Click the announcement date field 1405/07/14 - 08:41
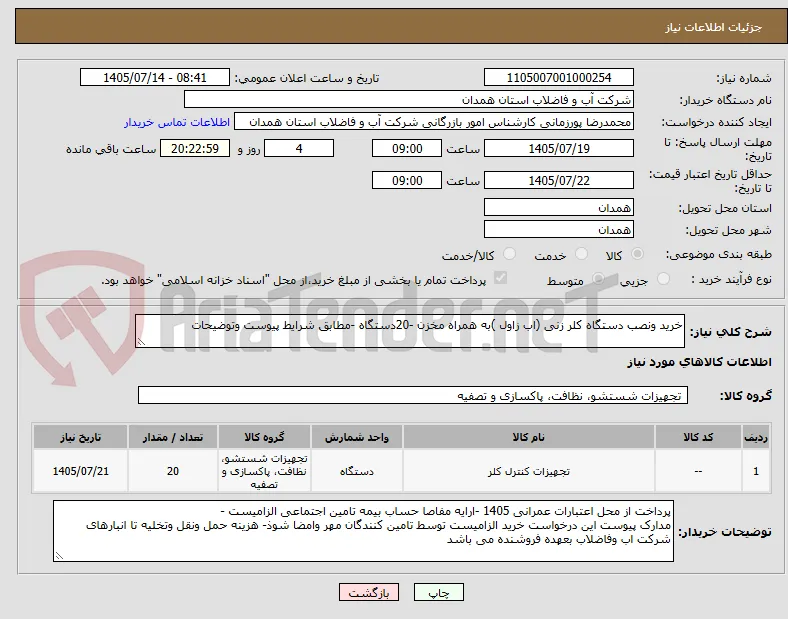 tap(155, 78)
